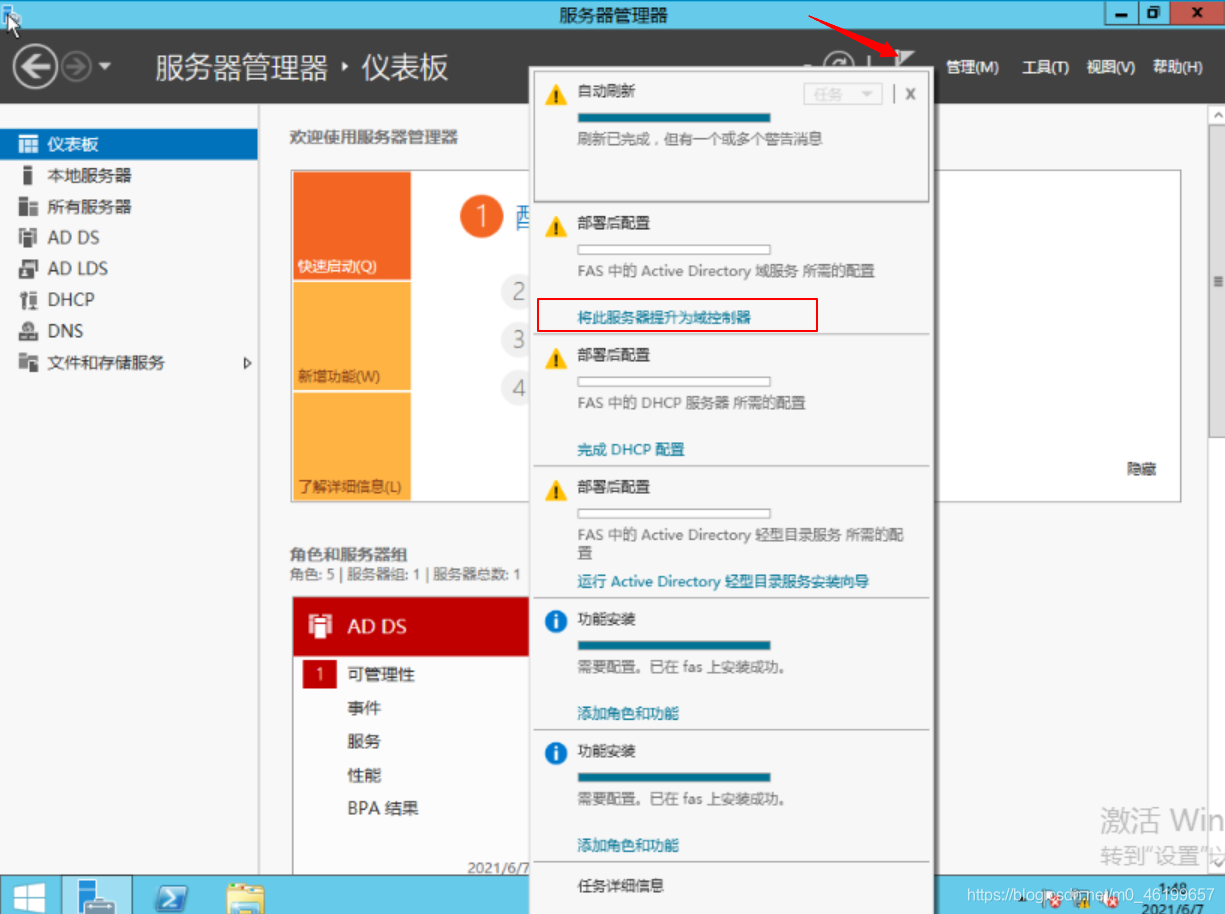Hide the welcome tile via 隐藏
1225x914 pixels.
pyautogui.click(x=1140, y=469)
